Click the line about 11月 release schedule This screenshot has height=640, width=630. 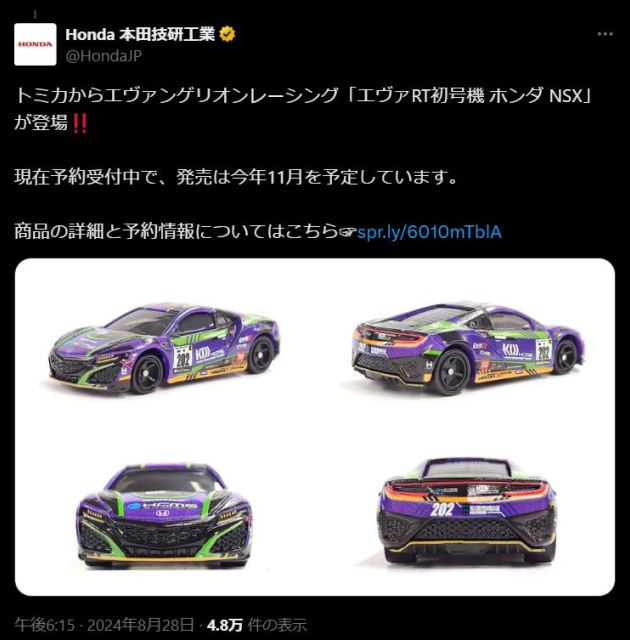[235, 177]
